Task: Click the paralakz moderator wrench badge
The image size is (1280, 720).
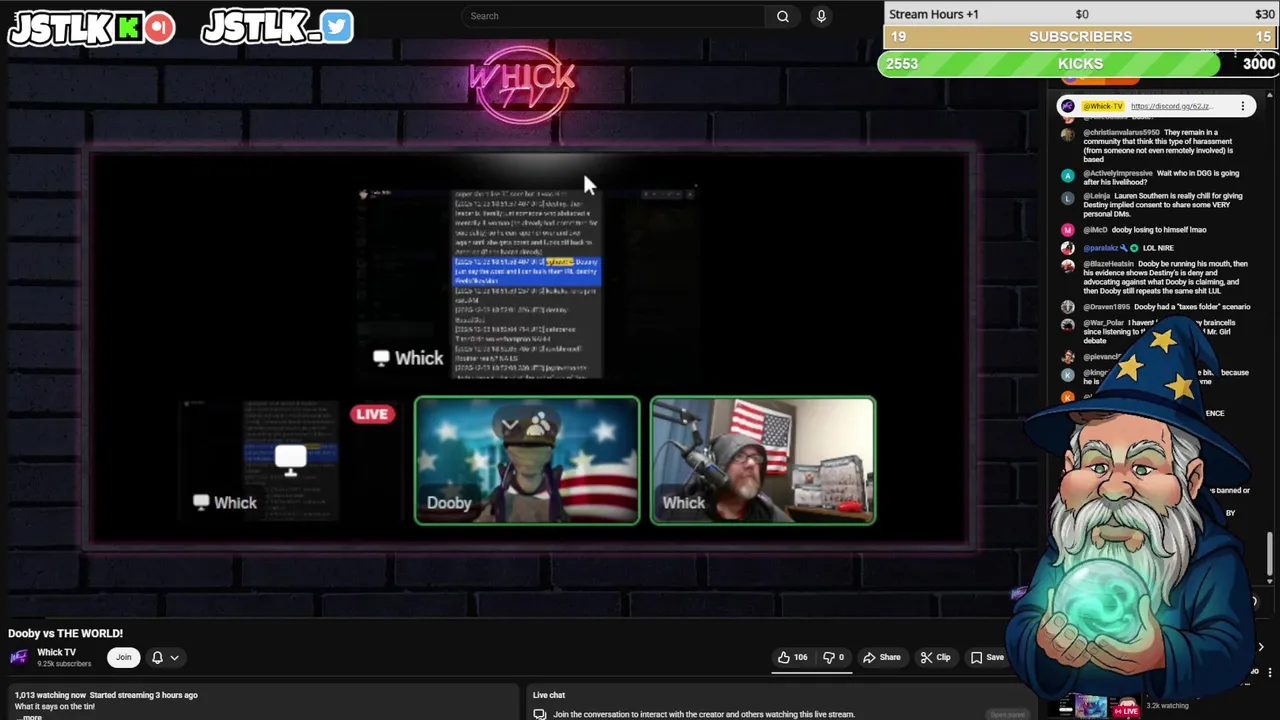Action: click(x=1125, y=248)
